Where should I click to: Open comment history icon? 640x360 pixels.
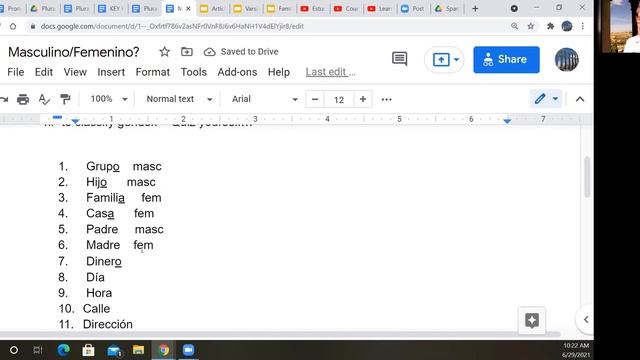point(399,59)
